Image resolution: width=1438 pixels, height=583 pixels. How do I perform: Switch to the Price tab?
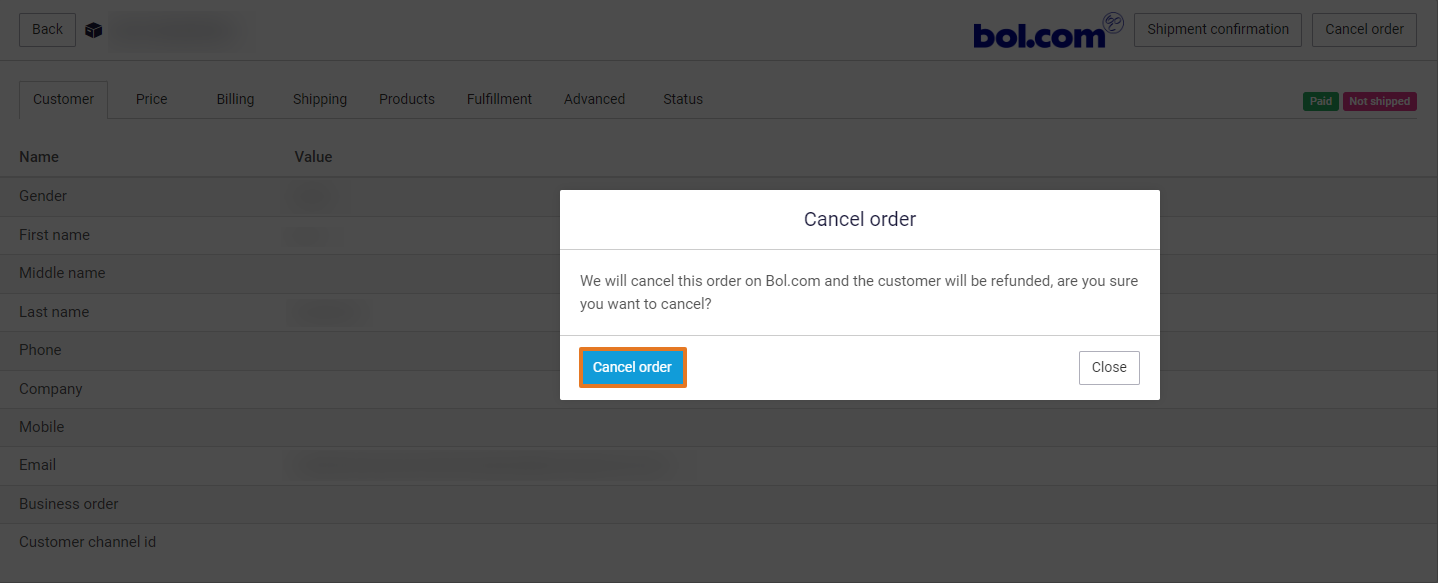pyautogui.click(x=151, y=99)
